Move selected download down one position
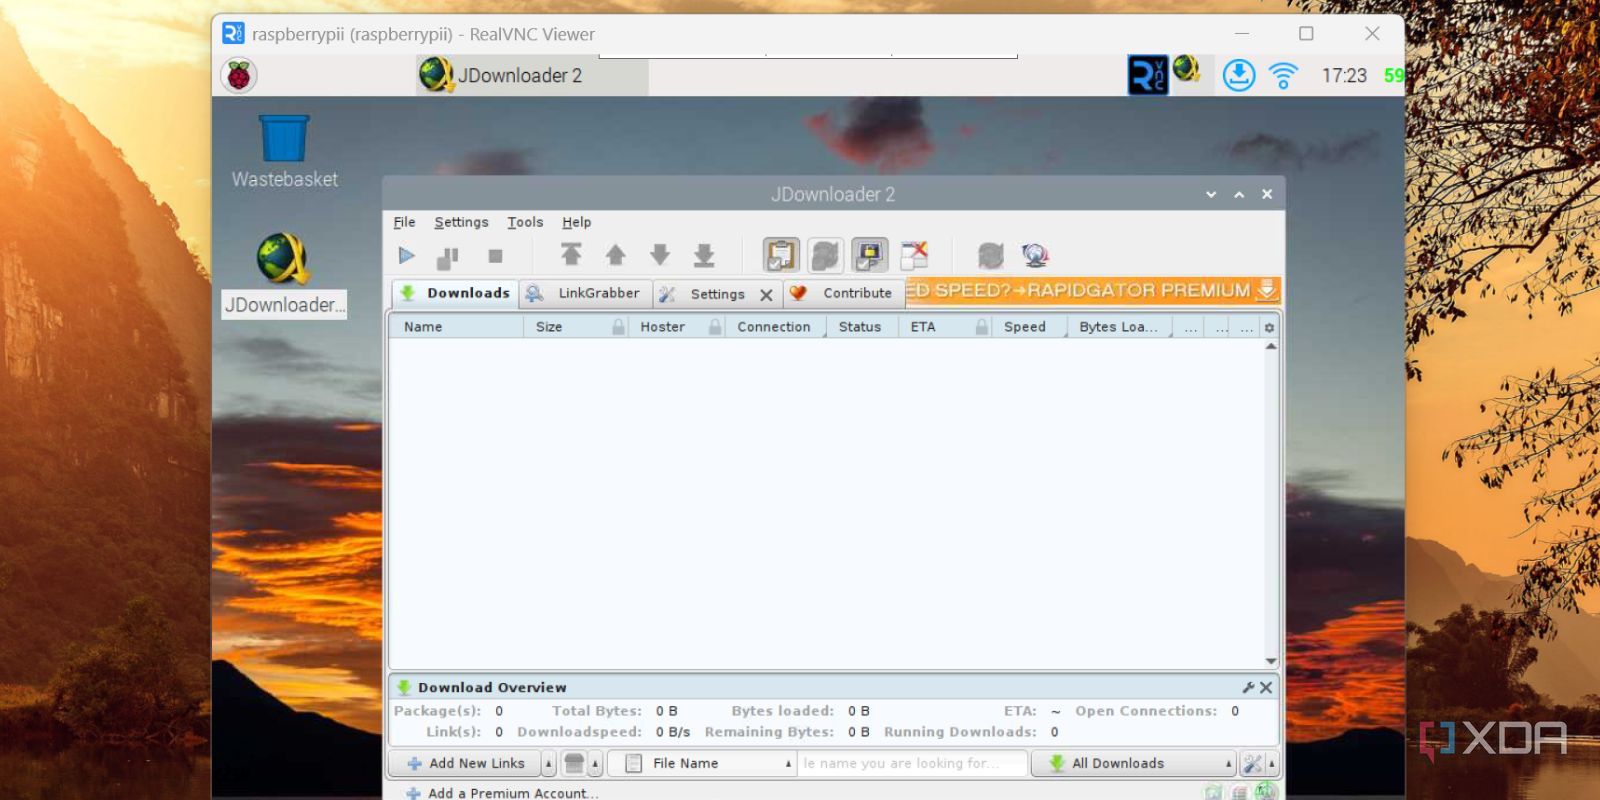The width and height of the screenshot is (1600, 800). pos(660,255)
